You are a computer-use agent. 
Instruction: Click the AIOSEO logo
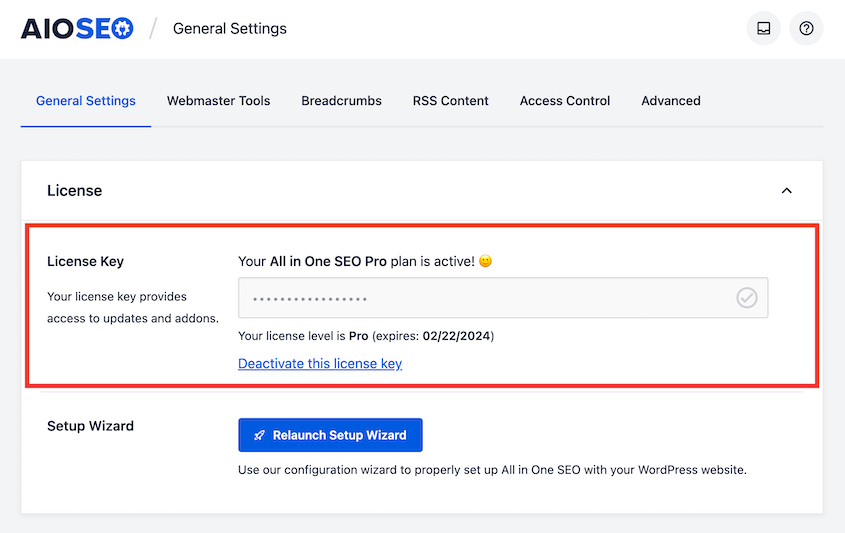pos(77,29)
